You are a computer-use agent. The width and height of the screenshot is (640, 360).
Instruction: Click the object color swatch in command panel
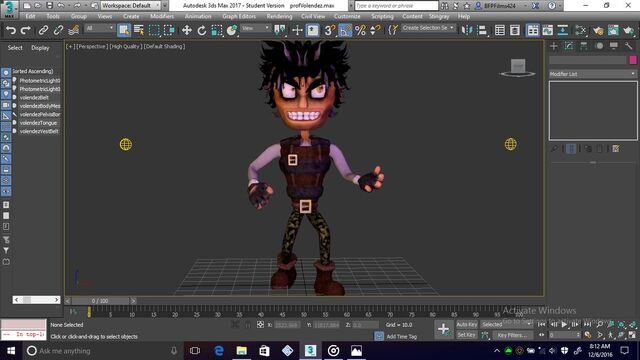[633, 60]
